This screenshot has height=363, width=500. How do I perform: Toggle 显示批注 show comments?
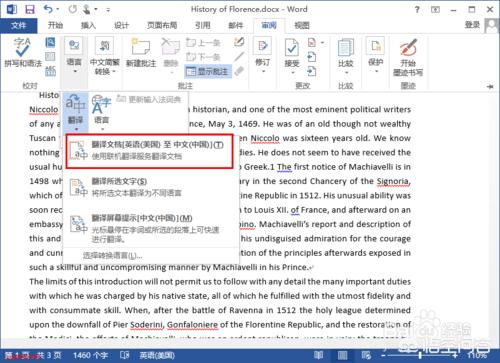pyautogui.click(x=208, y=71)
